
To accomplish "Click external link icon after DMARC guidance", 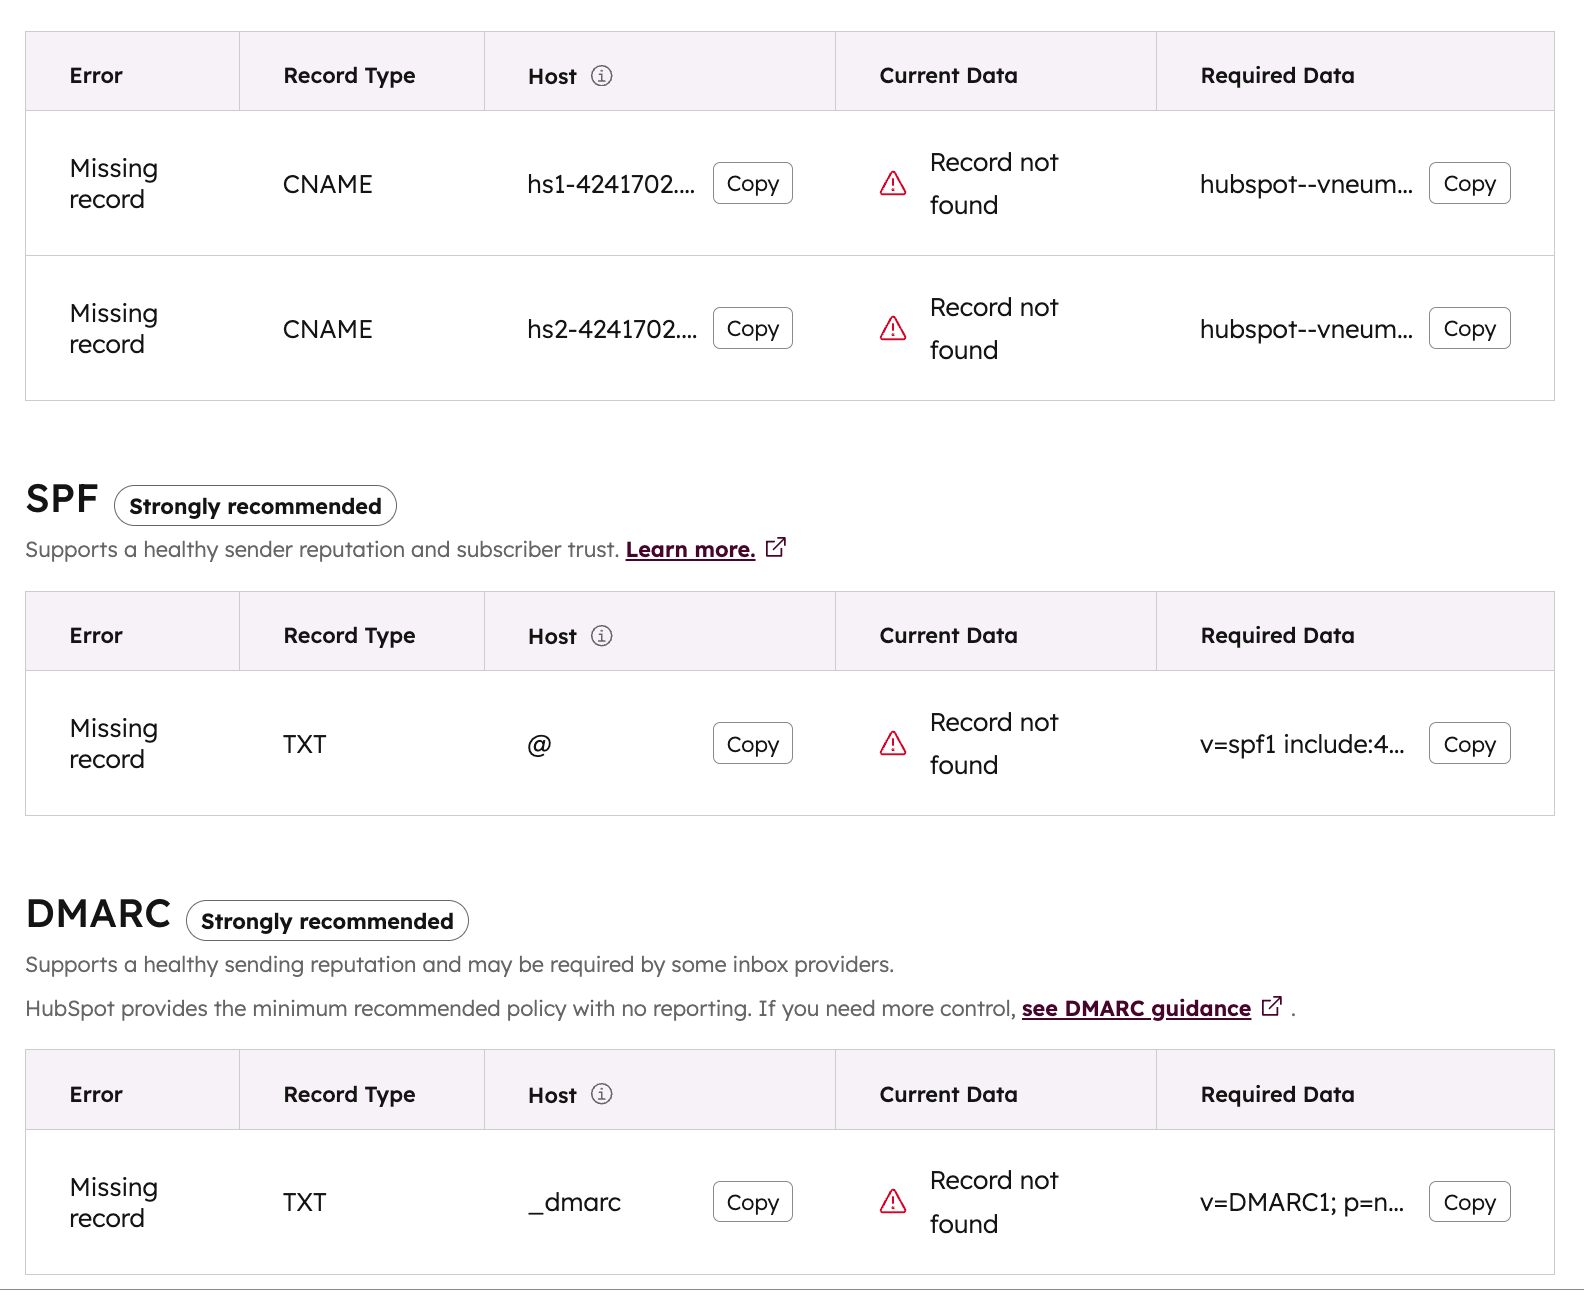I will [1272, 1007].
